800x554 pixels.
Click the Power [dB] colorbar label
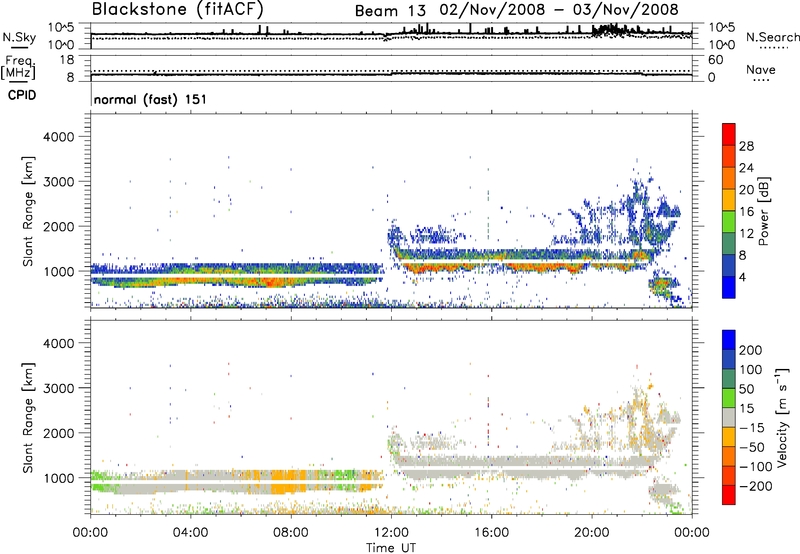point(763,211)
